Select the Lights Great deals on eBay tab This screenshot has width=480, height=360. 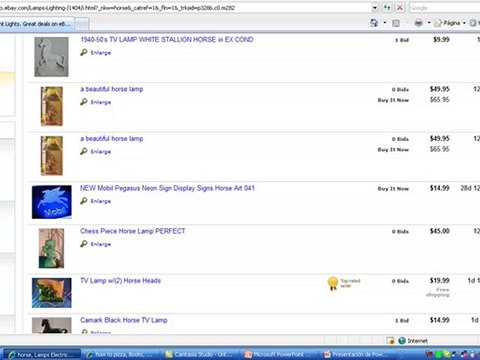point(36,24)
